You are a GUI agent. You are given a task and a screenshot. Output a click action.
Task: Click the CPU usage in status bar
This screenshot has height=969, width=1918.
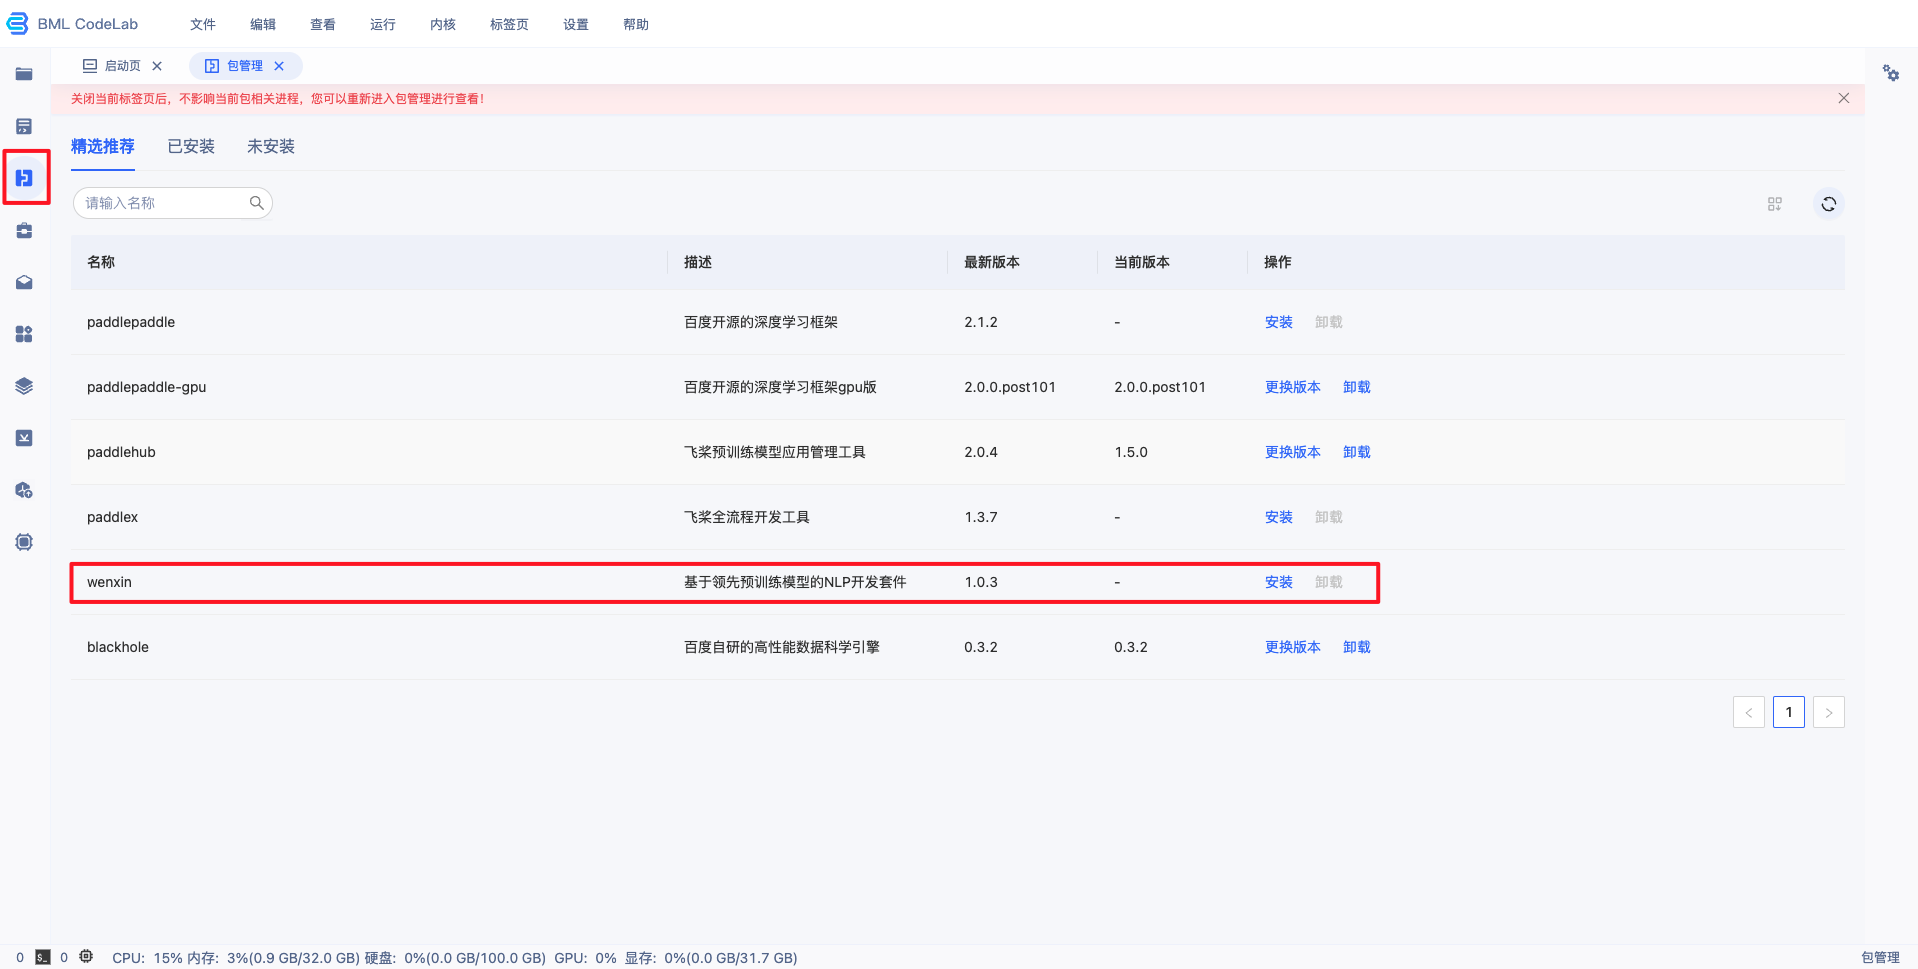pyautogui.click(x=147, y=958)
